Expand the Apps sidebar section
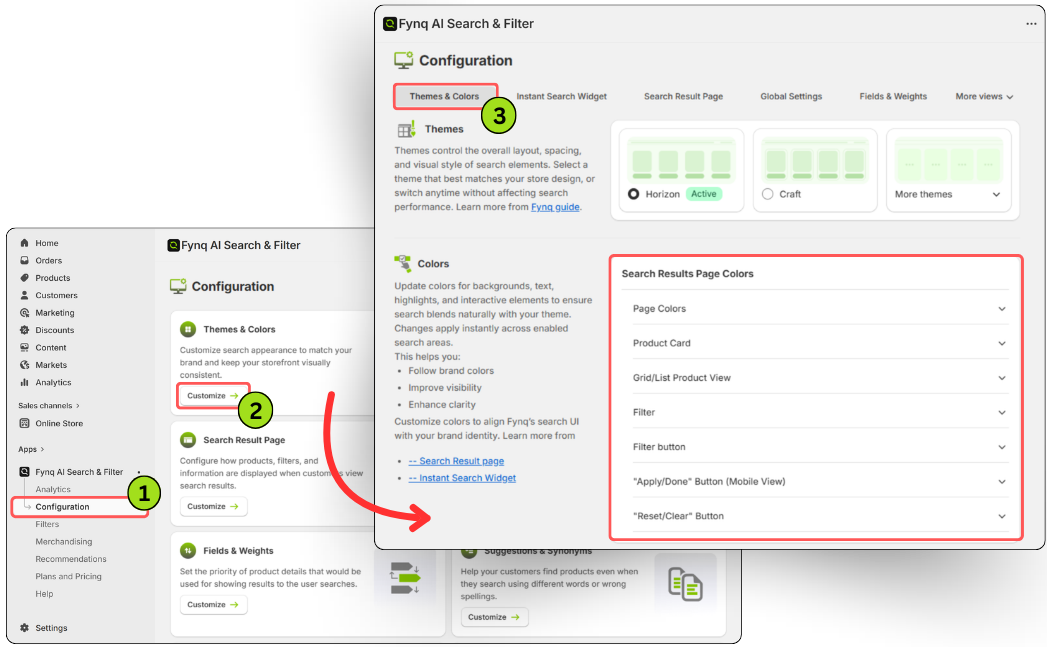 pos(31,449)
